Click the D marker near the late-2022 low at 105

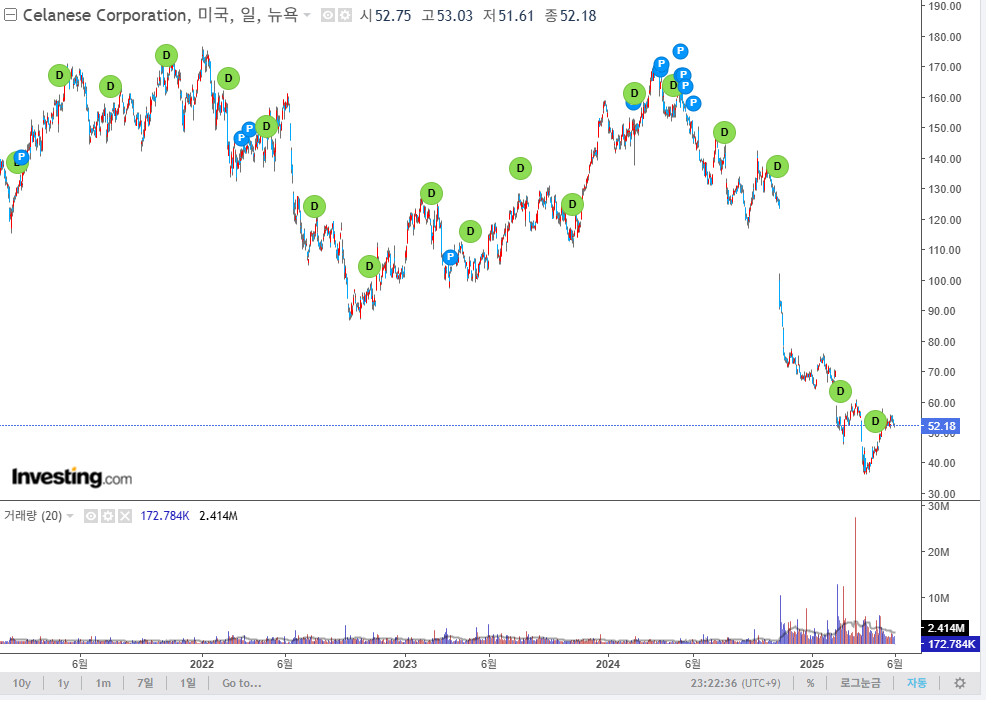tap(369, 266)
